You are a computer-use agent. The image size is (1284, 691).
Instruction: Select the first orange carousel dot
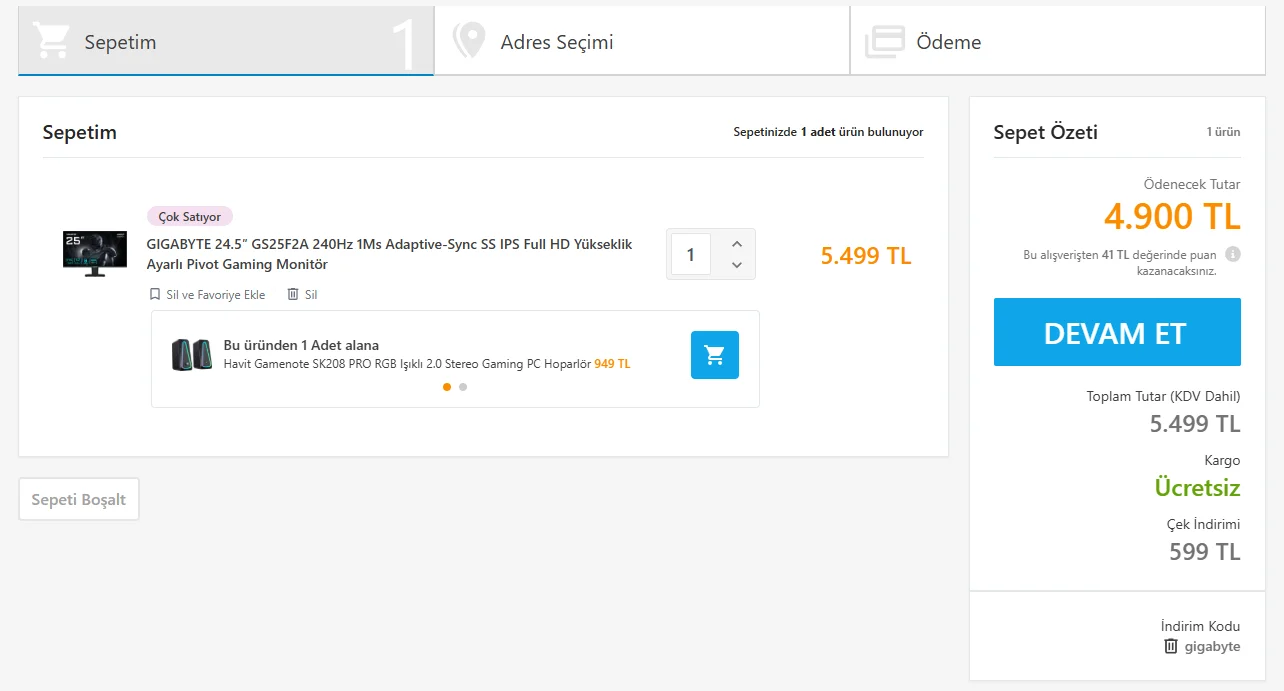point(447,387)
